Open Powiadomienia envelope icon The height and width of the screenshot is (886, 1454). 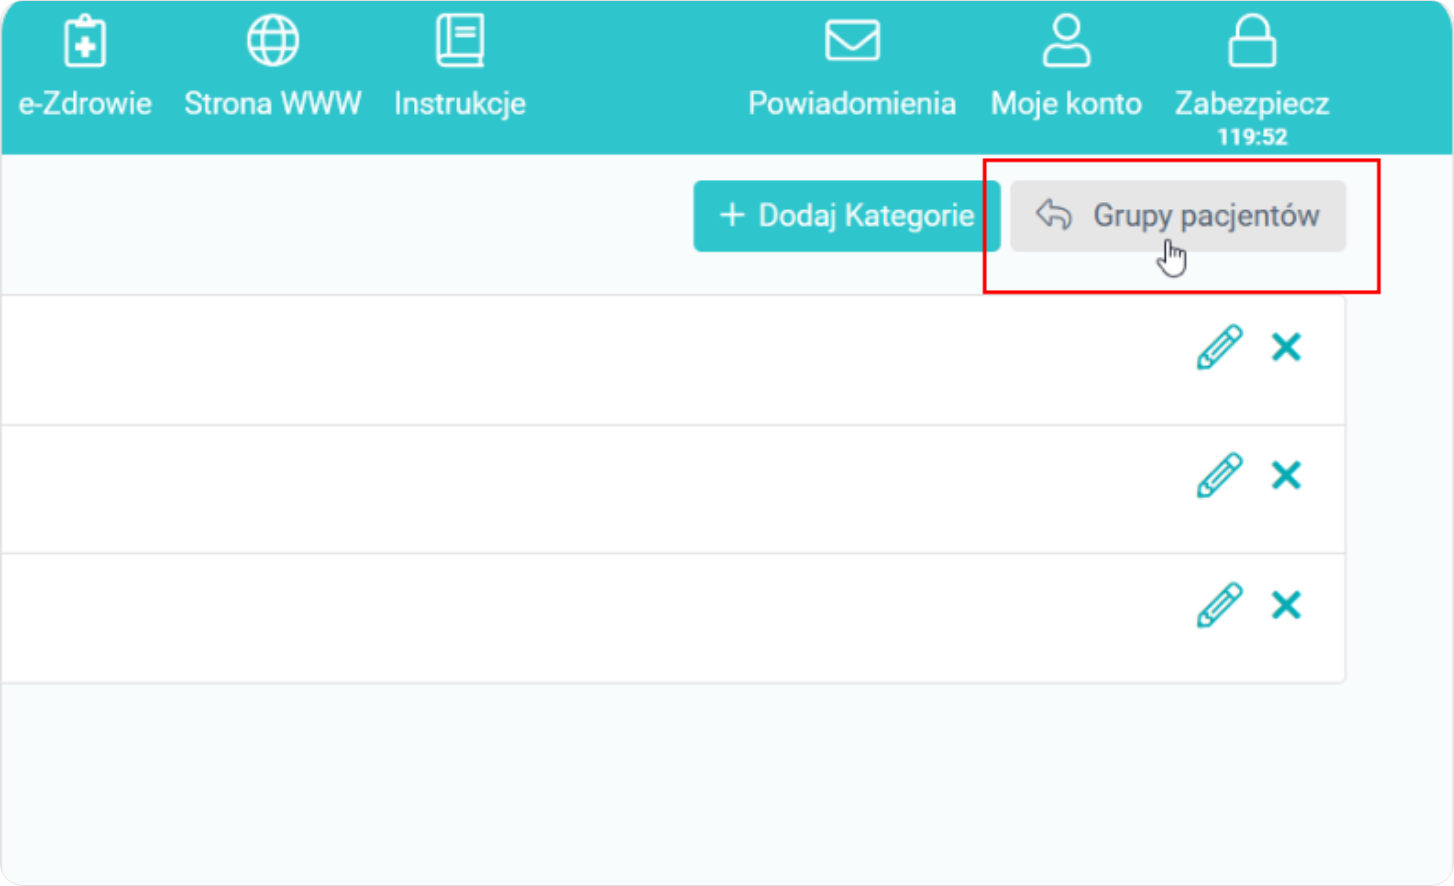click(852, 41)
